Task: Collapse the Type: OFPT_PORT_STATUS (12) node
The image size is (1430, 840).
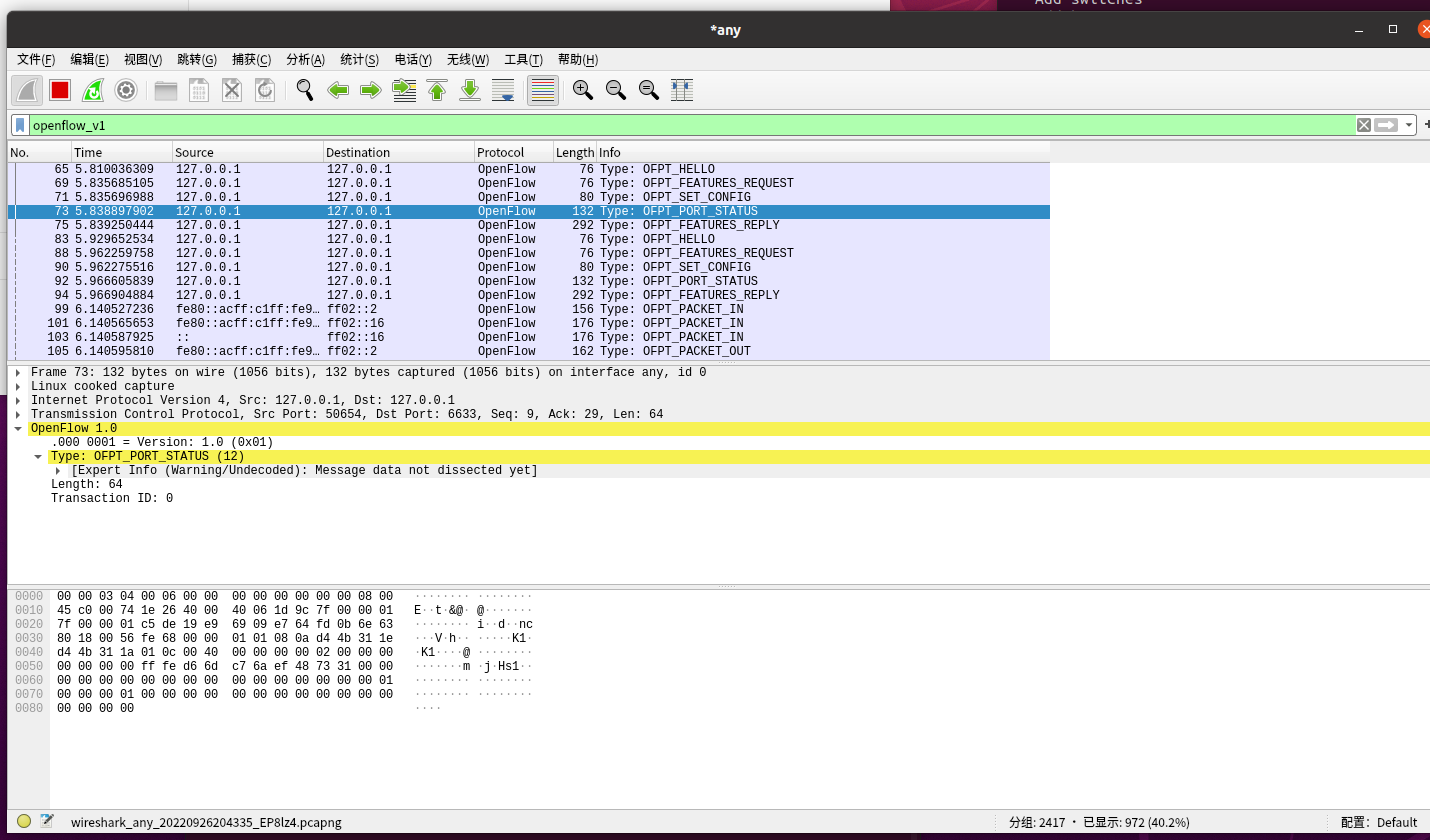Action: click(x=39, y=456)
